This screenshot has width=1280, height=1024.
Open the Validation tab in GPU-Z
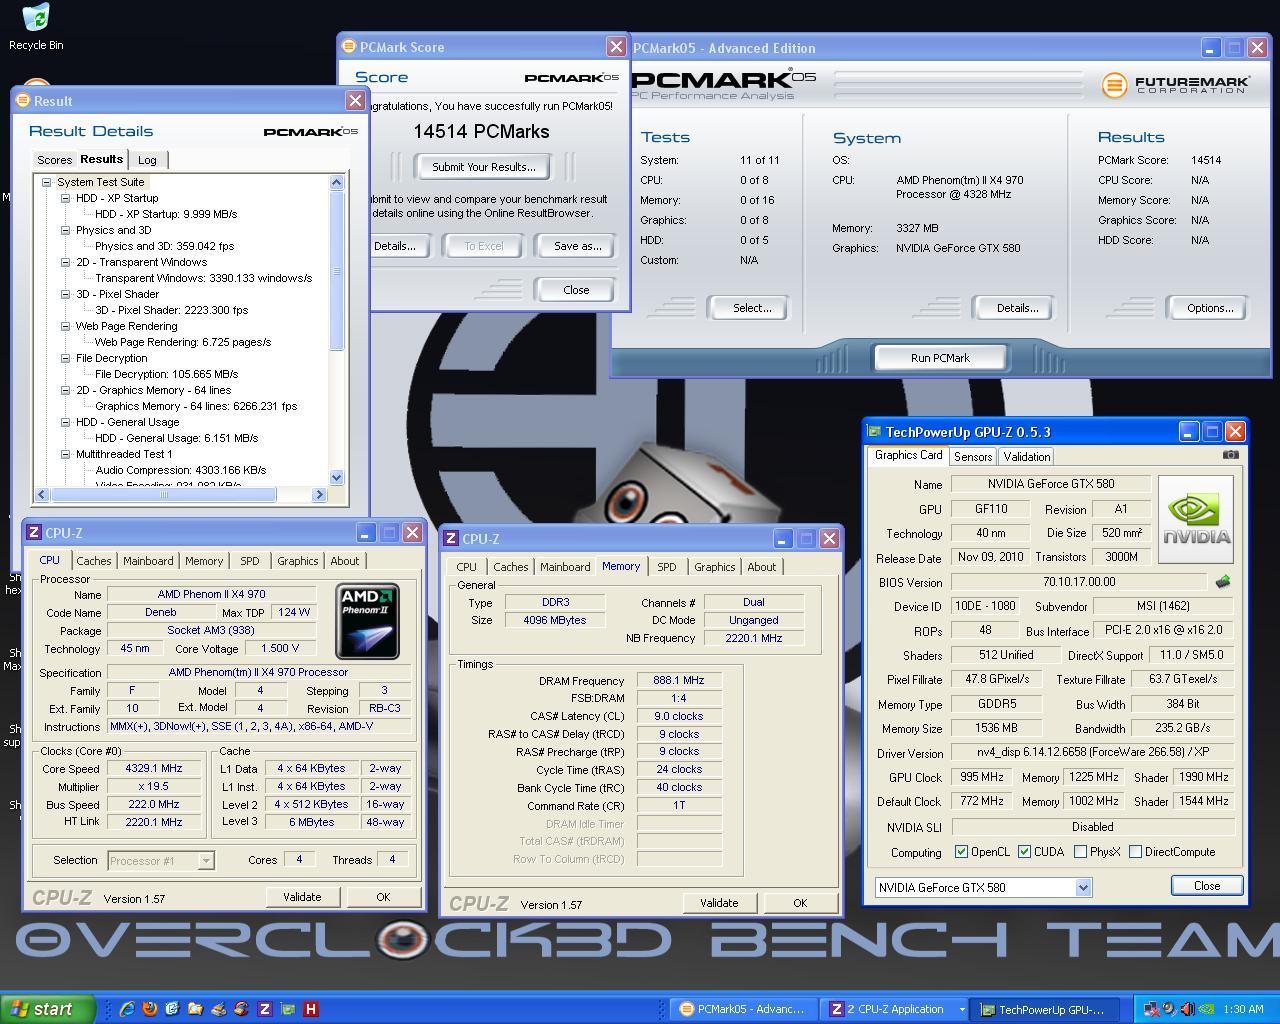1026,456
